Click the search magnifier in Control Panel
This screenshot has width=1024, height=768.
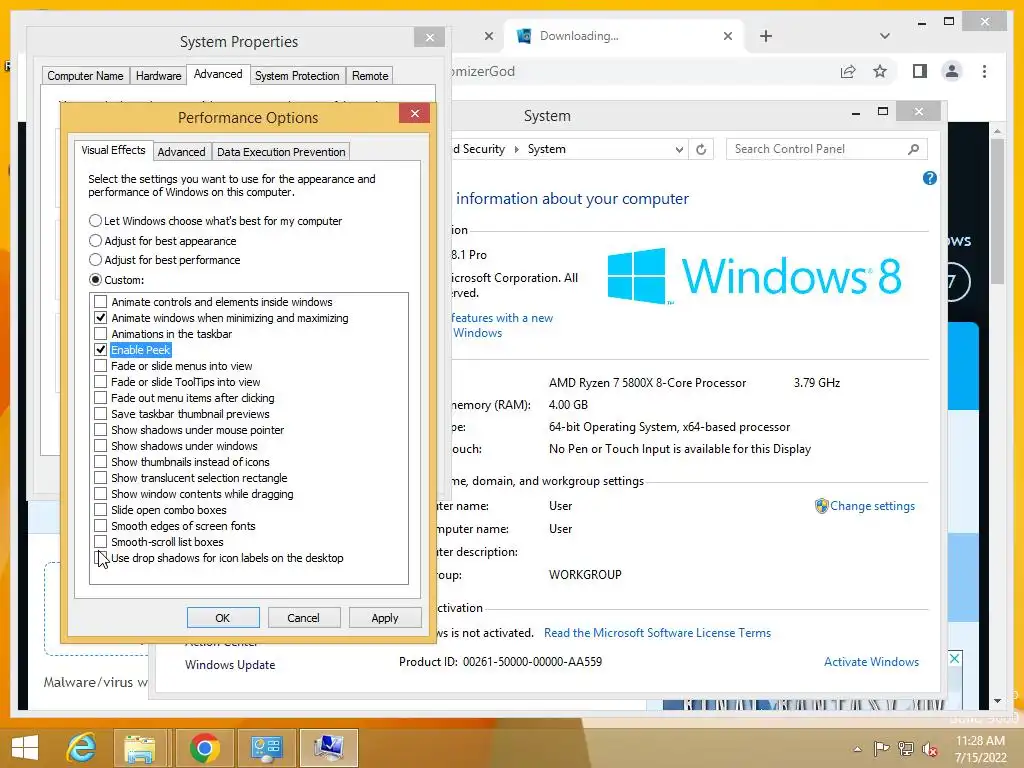coord(913,150)
